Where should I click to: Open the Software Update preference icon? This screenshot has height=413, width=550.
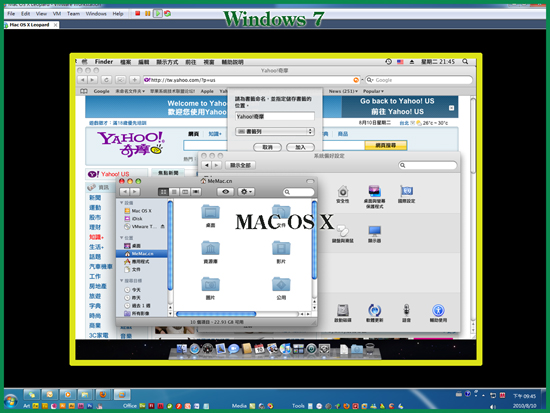click(375, 313)
